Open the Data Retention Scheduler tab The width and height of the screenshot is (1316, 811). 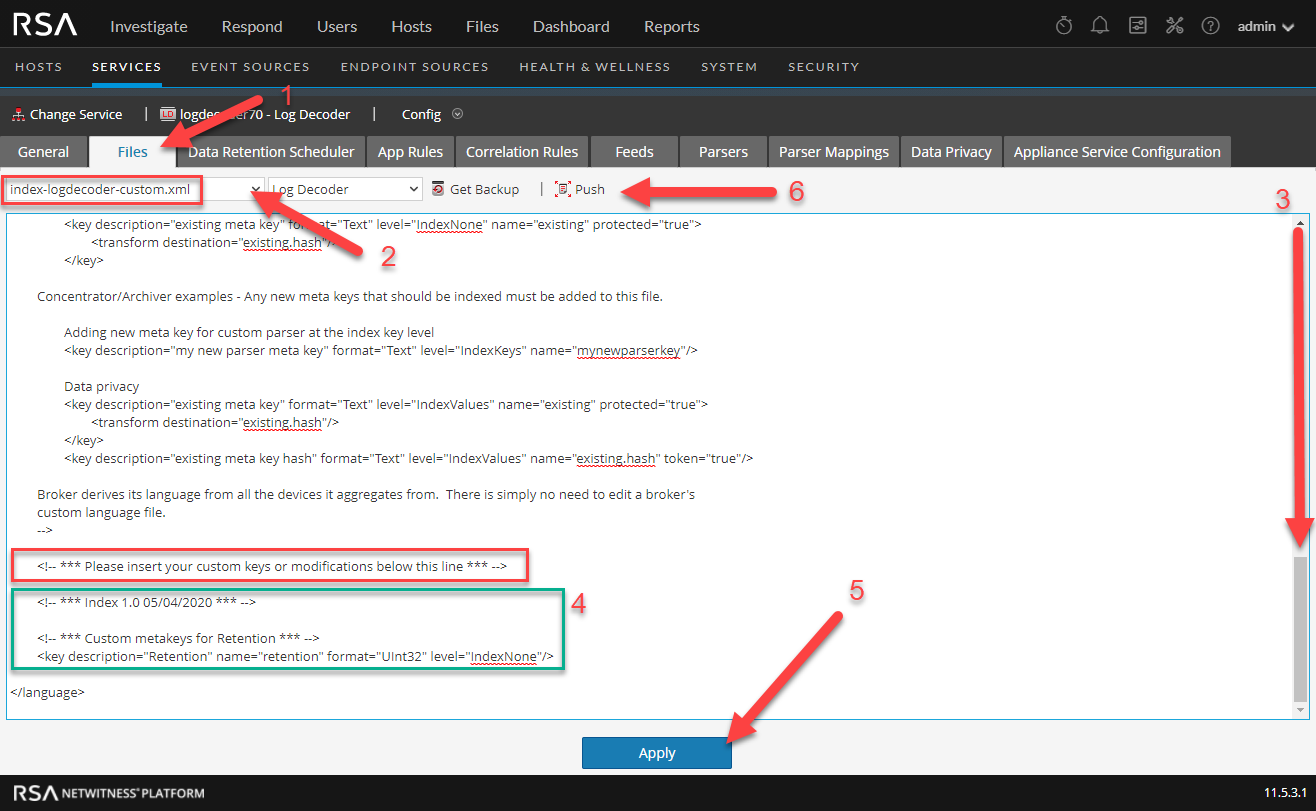pos(271,152)
